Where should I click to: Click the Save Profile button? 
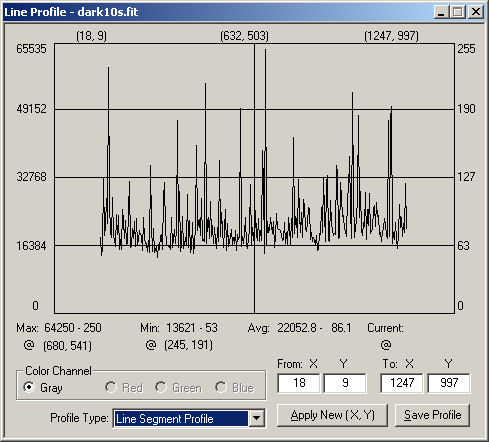(x=432, y=415)
